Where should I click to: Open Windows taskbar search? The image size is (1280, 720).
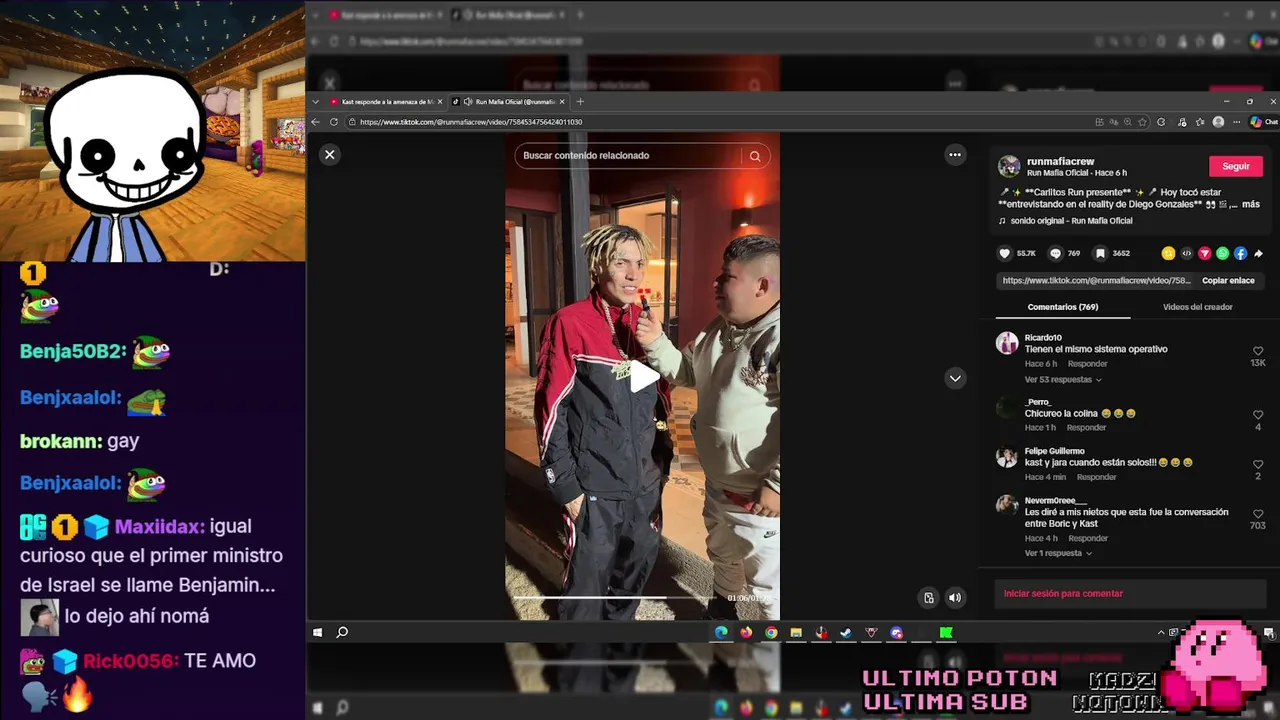342,632
